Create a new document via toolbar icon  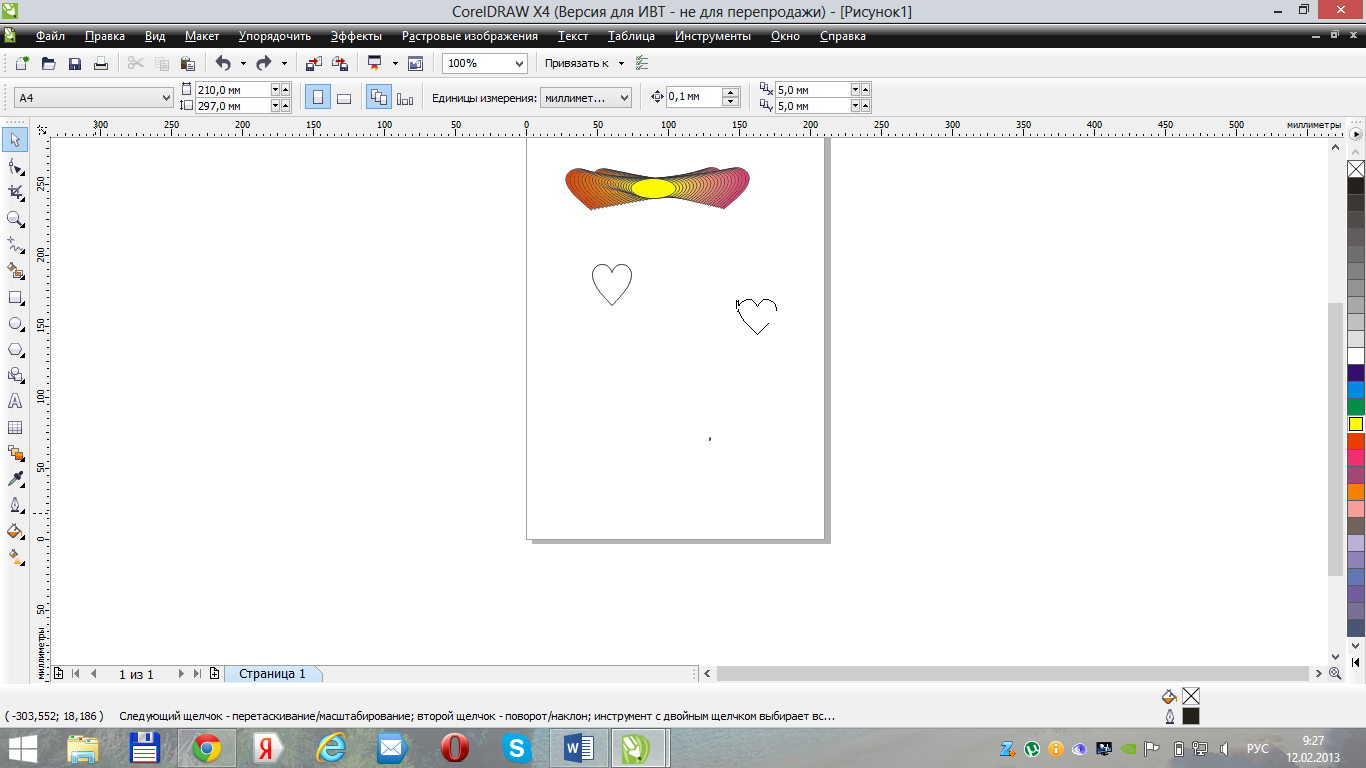[x=22, y=63]
